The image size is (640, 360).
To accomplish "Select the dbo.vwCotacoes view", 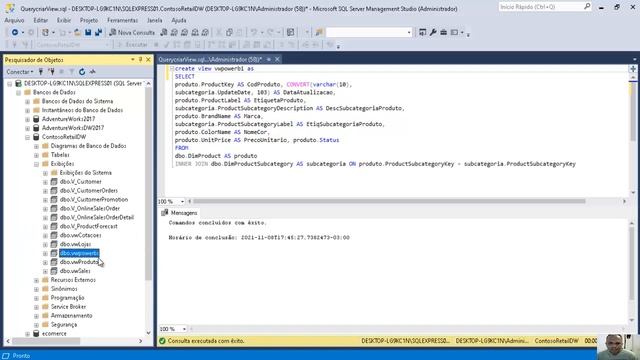I will [x=80, y=236].
